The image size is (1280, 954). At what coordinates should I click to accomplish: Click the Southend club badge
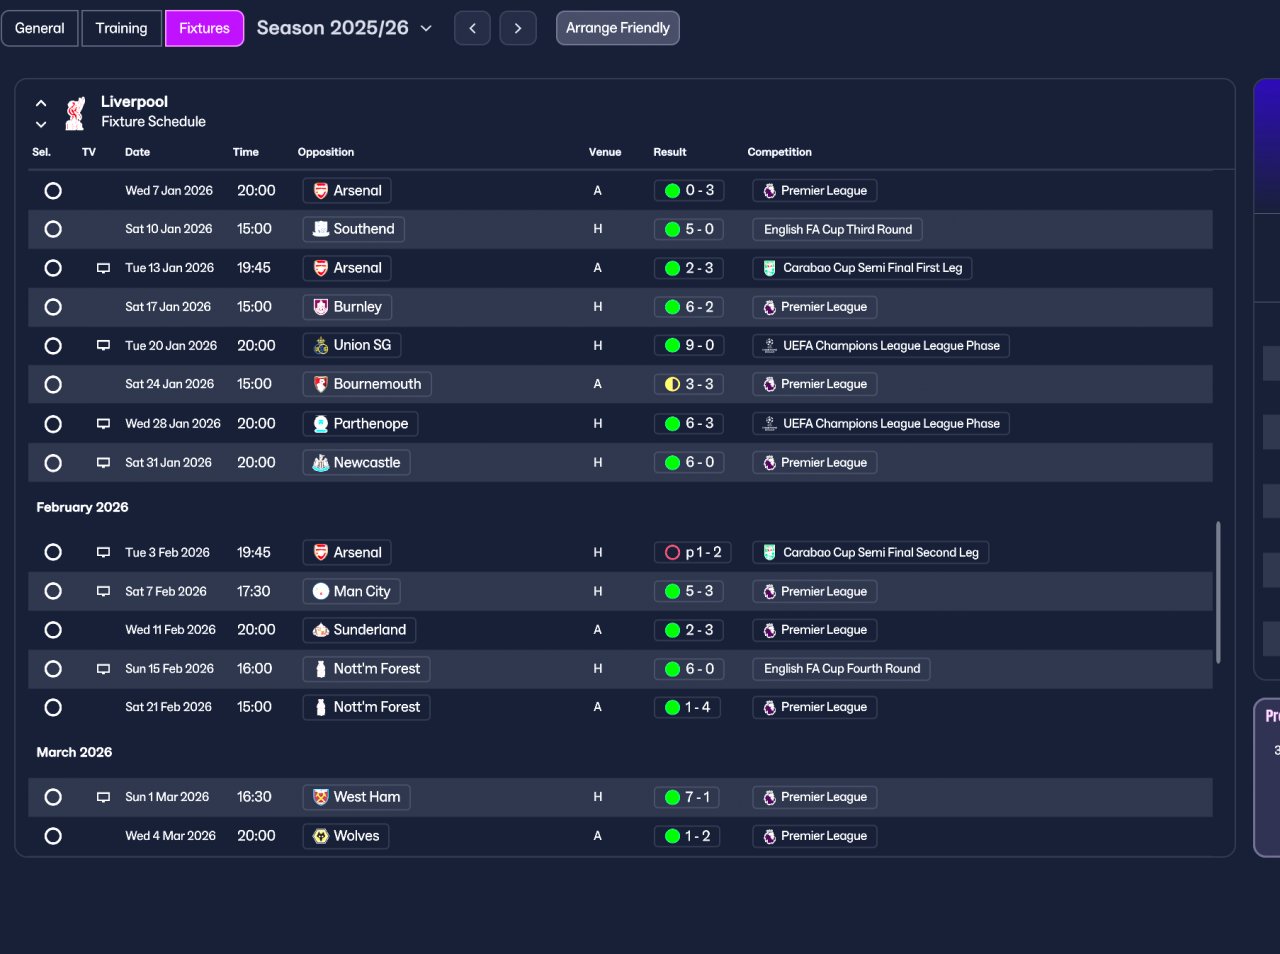pos(321,229)
